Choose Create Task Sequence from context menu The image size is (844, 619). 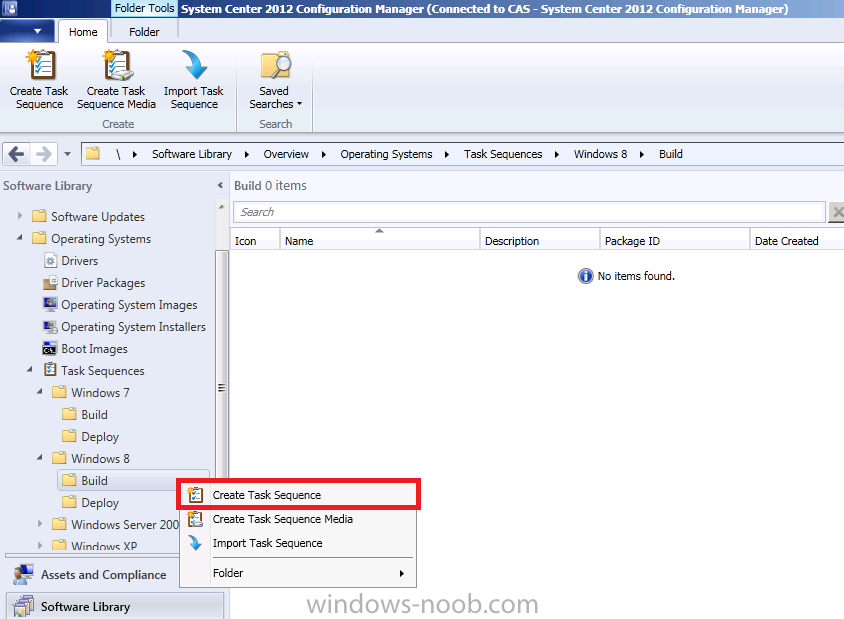[298, 495]
